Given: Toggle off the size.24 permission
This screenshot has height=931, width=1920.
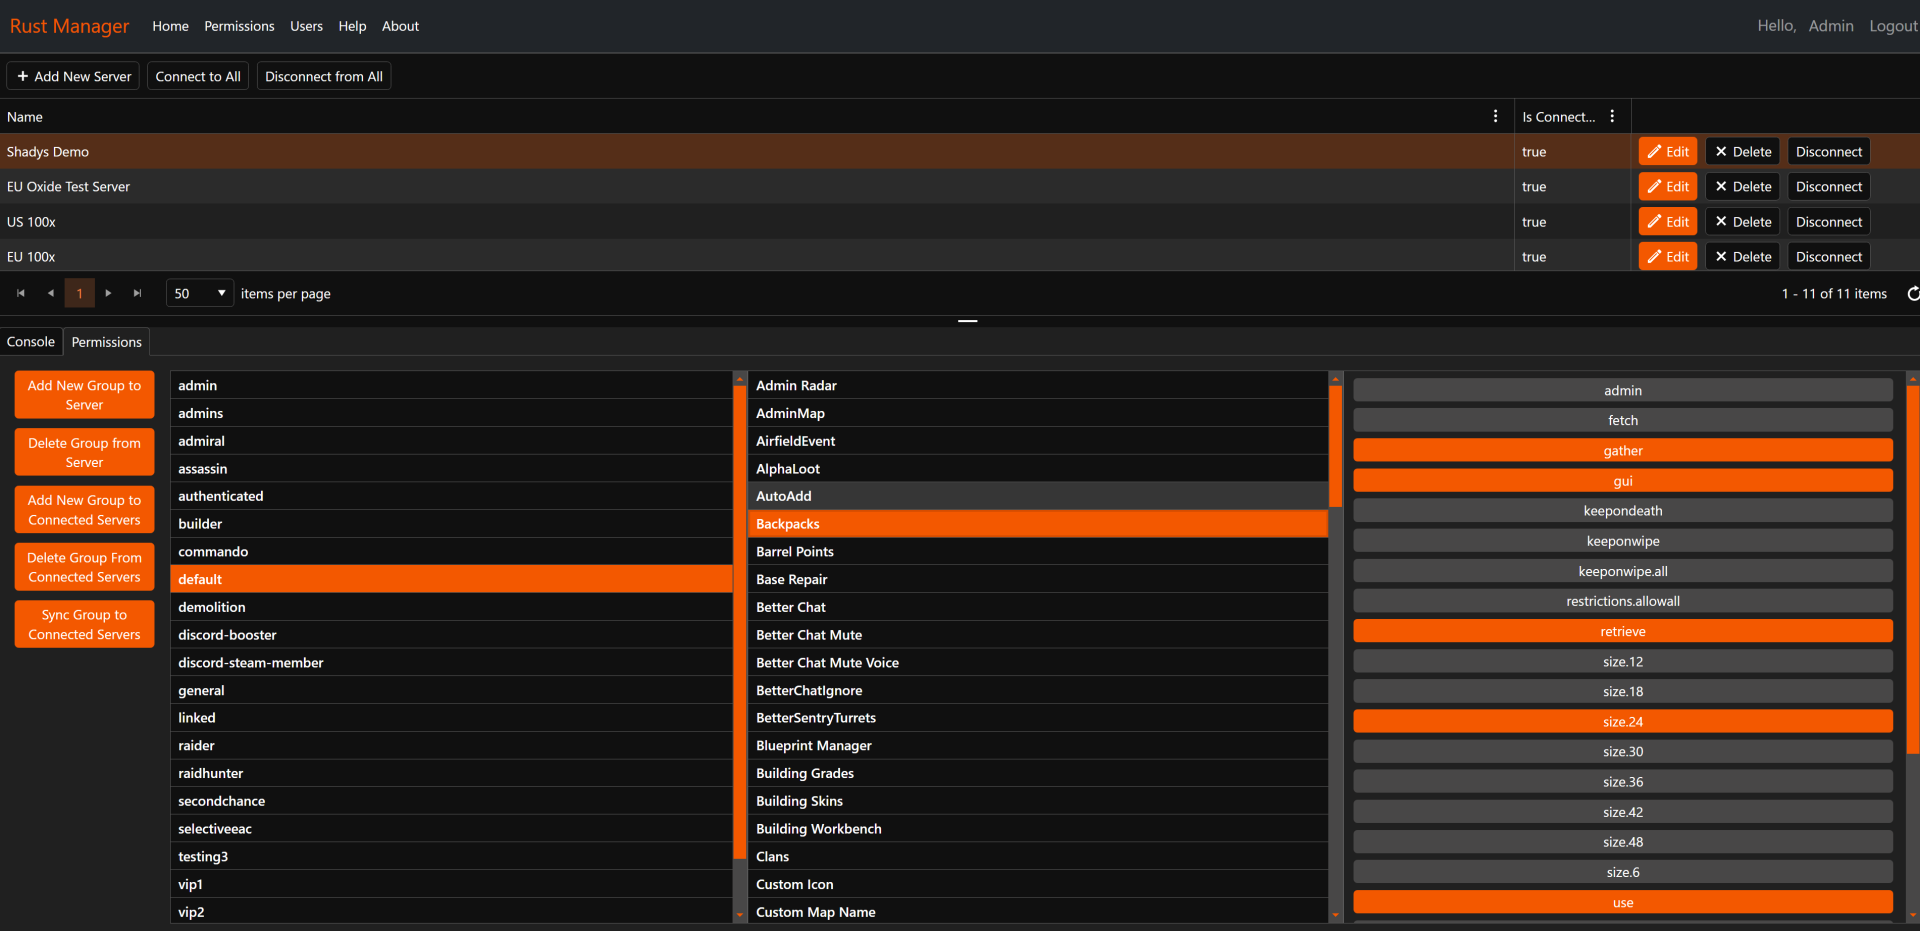Looking at the screenshot, I should (x=1622, y=721).
